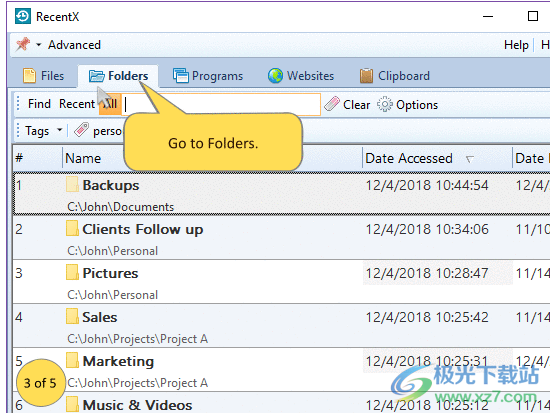Open Options gear icon
This screenshot has width=550, height=413.
click(x=384, y=104)
